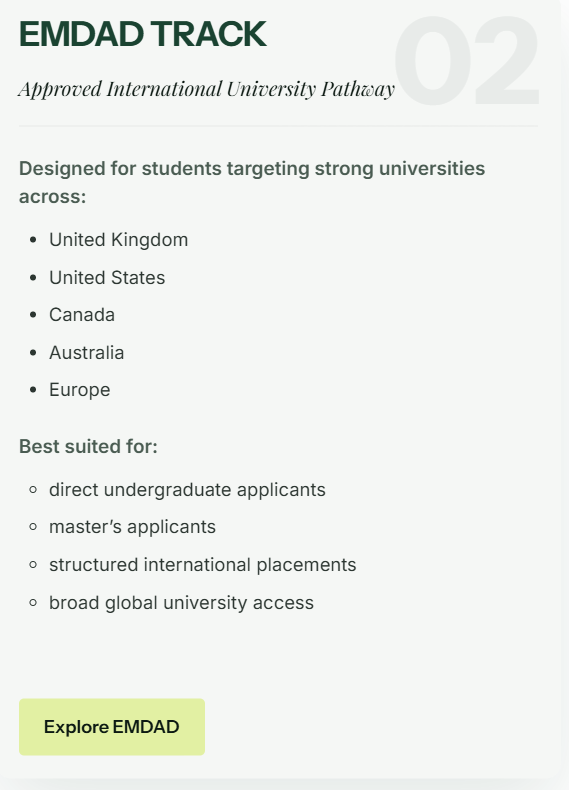Select the Canada list entry
The image size is (569, 790).
82,315
